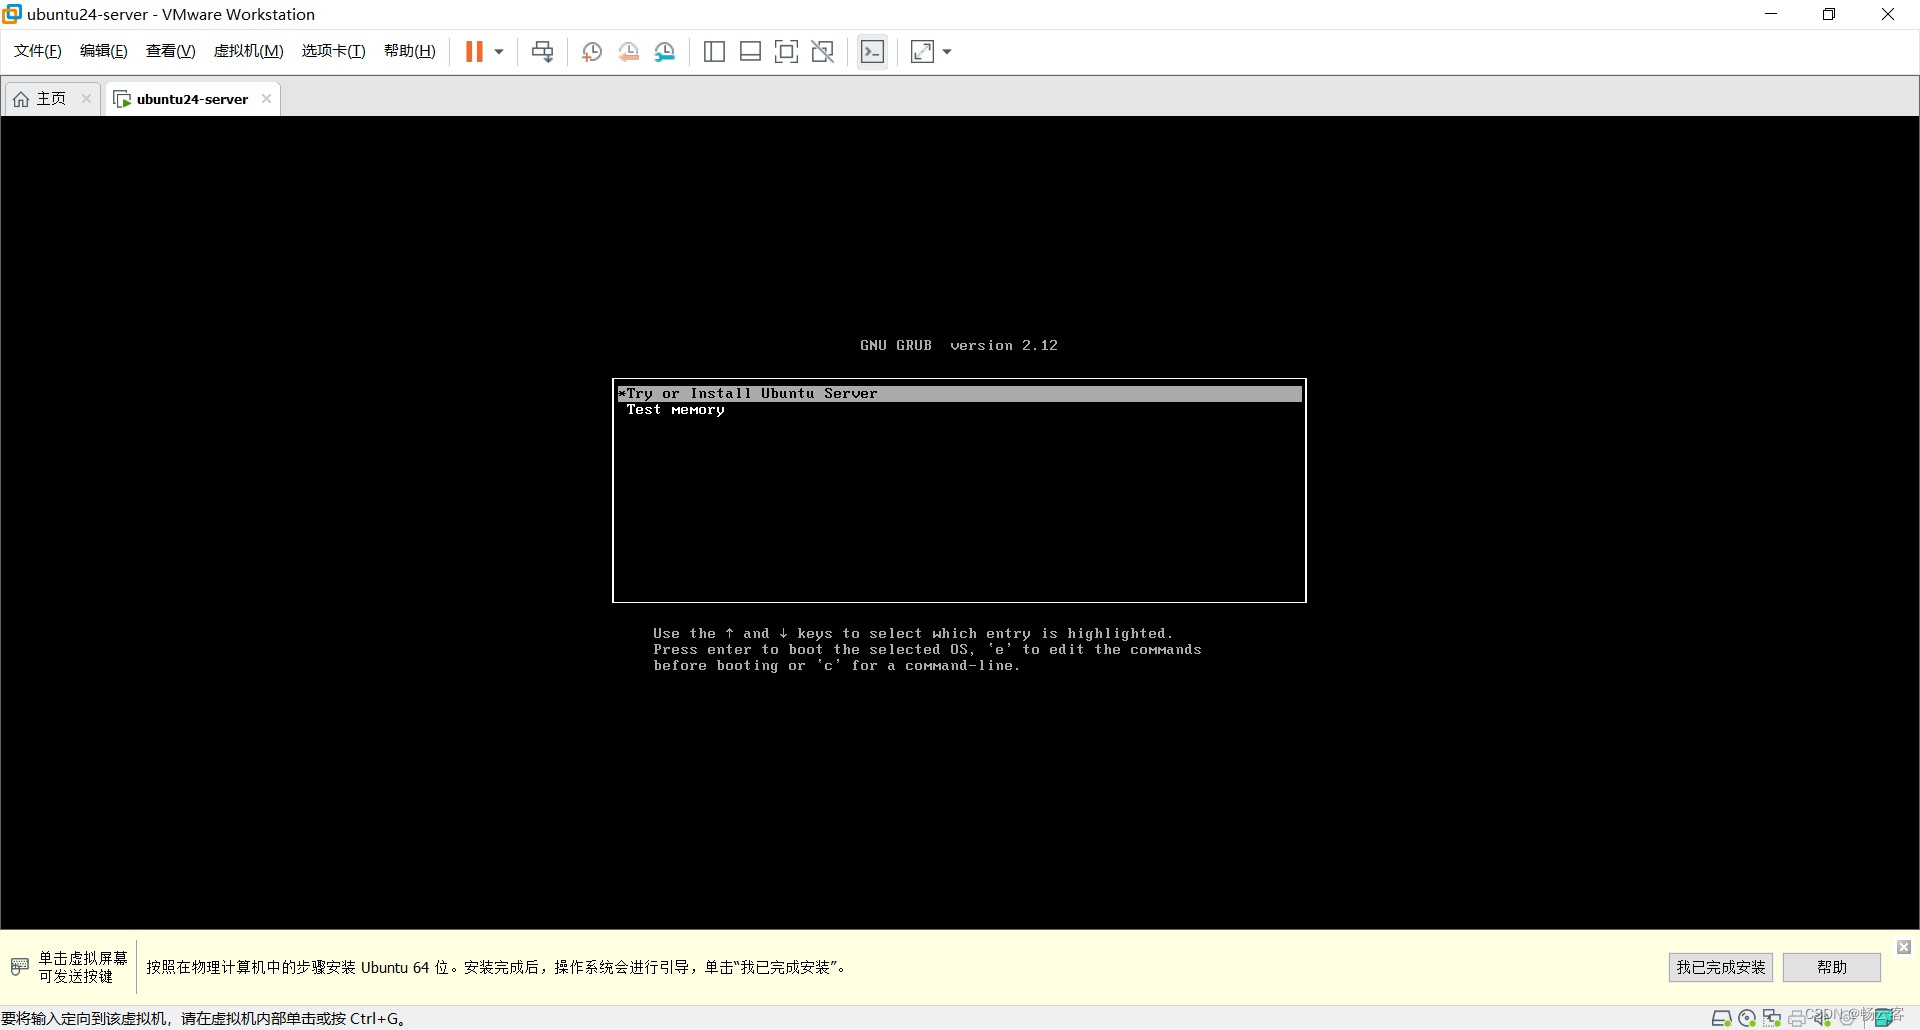Viewport: 1920px width, 1030px height.
Task: Click the keyboard hint icon in yellow bar
Action: click(20, 967)
